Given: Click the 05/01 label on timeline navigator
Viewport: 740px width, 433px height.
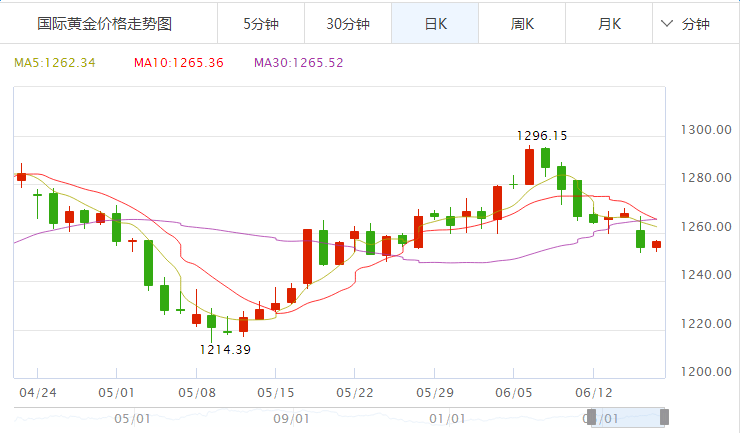Looking at the screenshot, I should [x=132, y=417].
